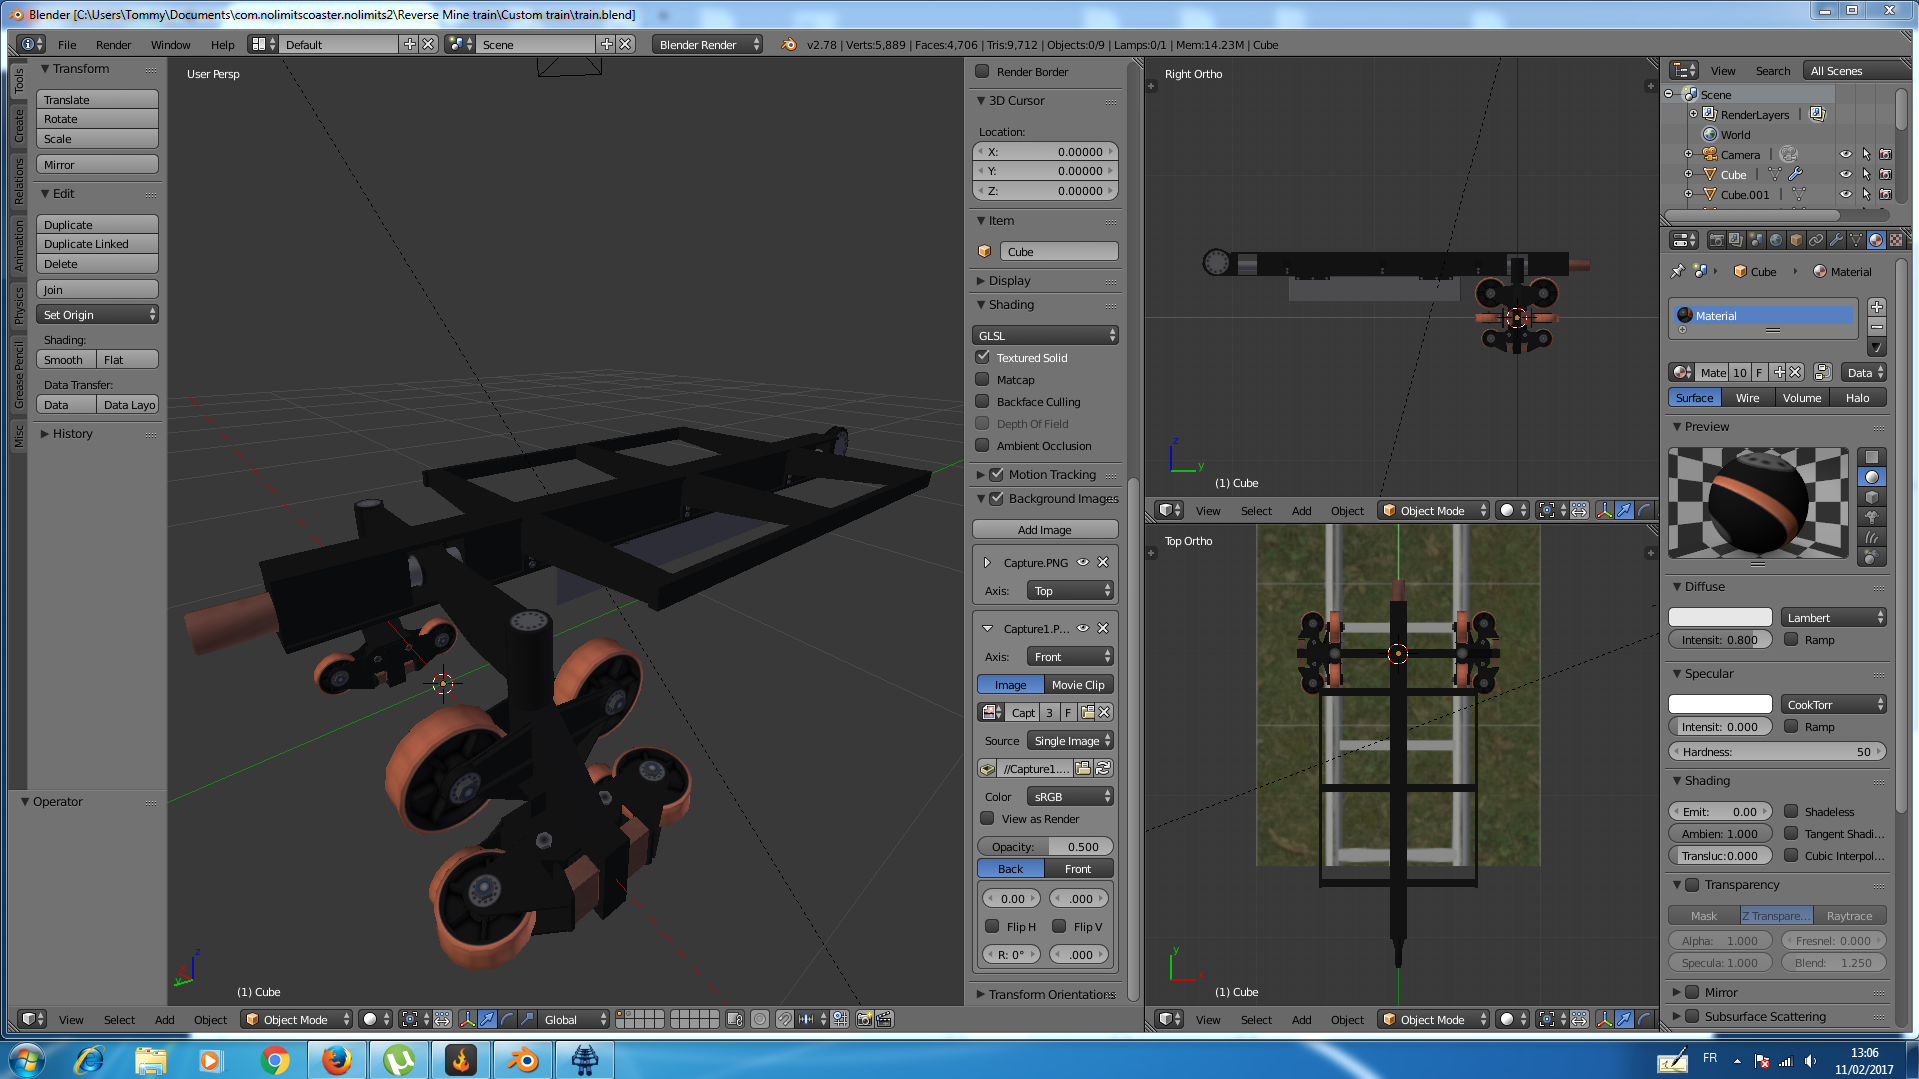
Task: Open the Modifiers tab wrench icon in Properties
Action: 1836,240
